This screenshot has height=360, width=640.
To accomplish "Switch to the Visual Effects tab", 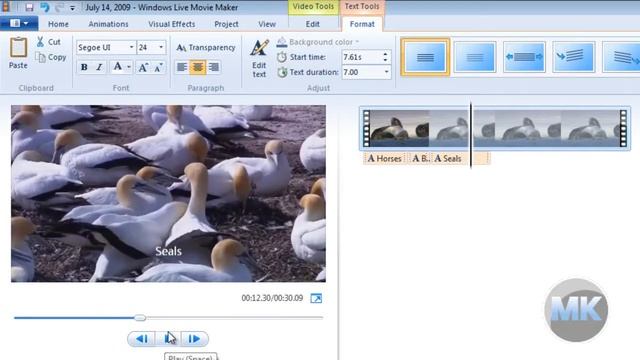I will click(x=171, y=24).
